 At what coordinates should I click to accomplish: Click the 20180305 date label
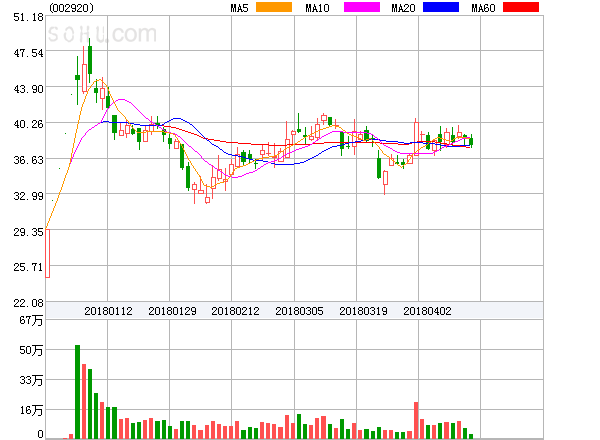tap(299, 311)
